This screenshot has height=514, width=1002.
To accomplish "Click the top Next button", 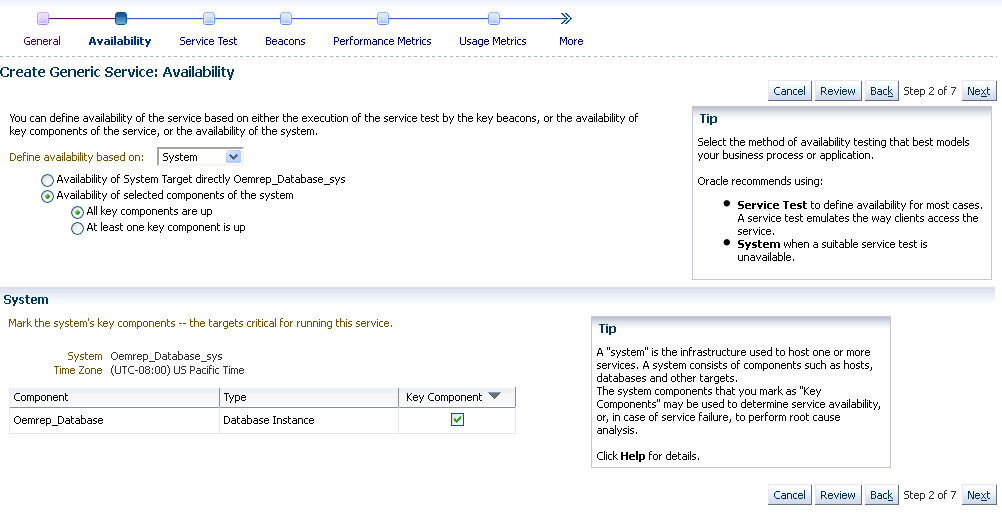I will pyautogui.click(x=978, y=91).
